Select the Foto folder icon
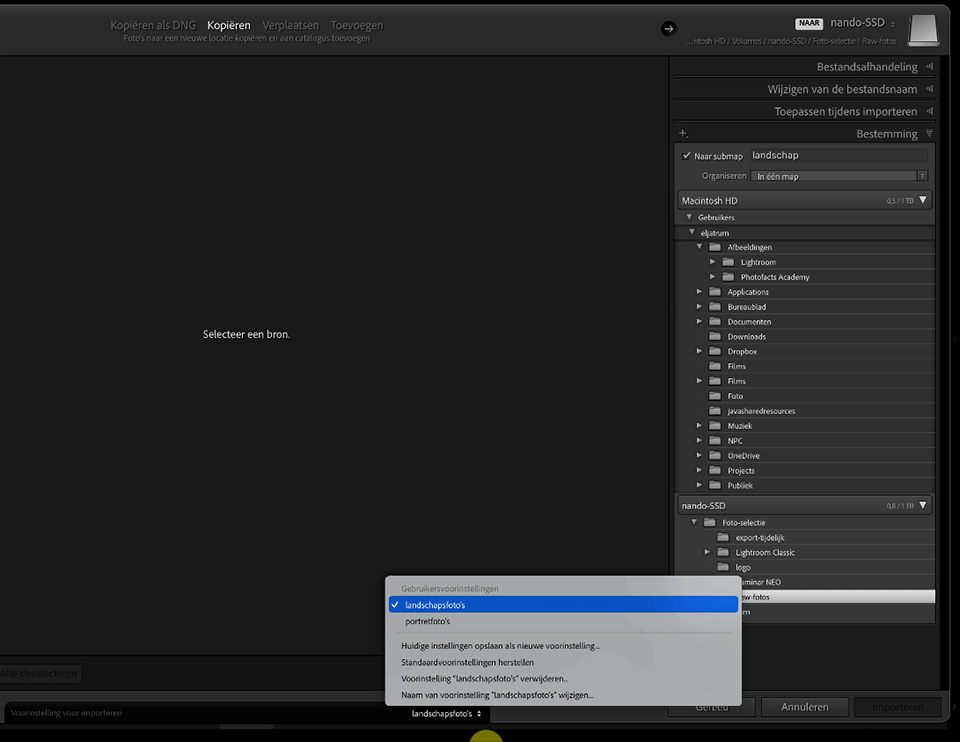Viewport: 960px width, 742px height. [x=714, y=396]
